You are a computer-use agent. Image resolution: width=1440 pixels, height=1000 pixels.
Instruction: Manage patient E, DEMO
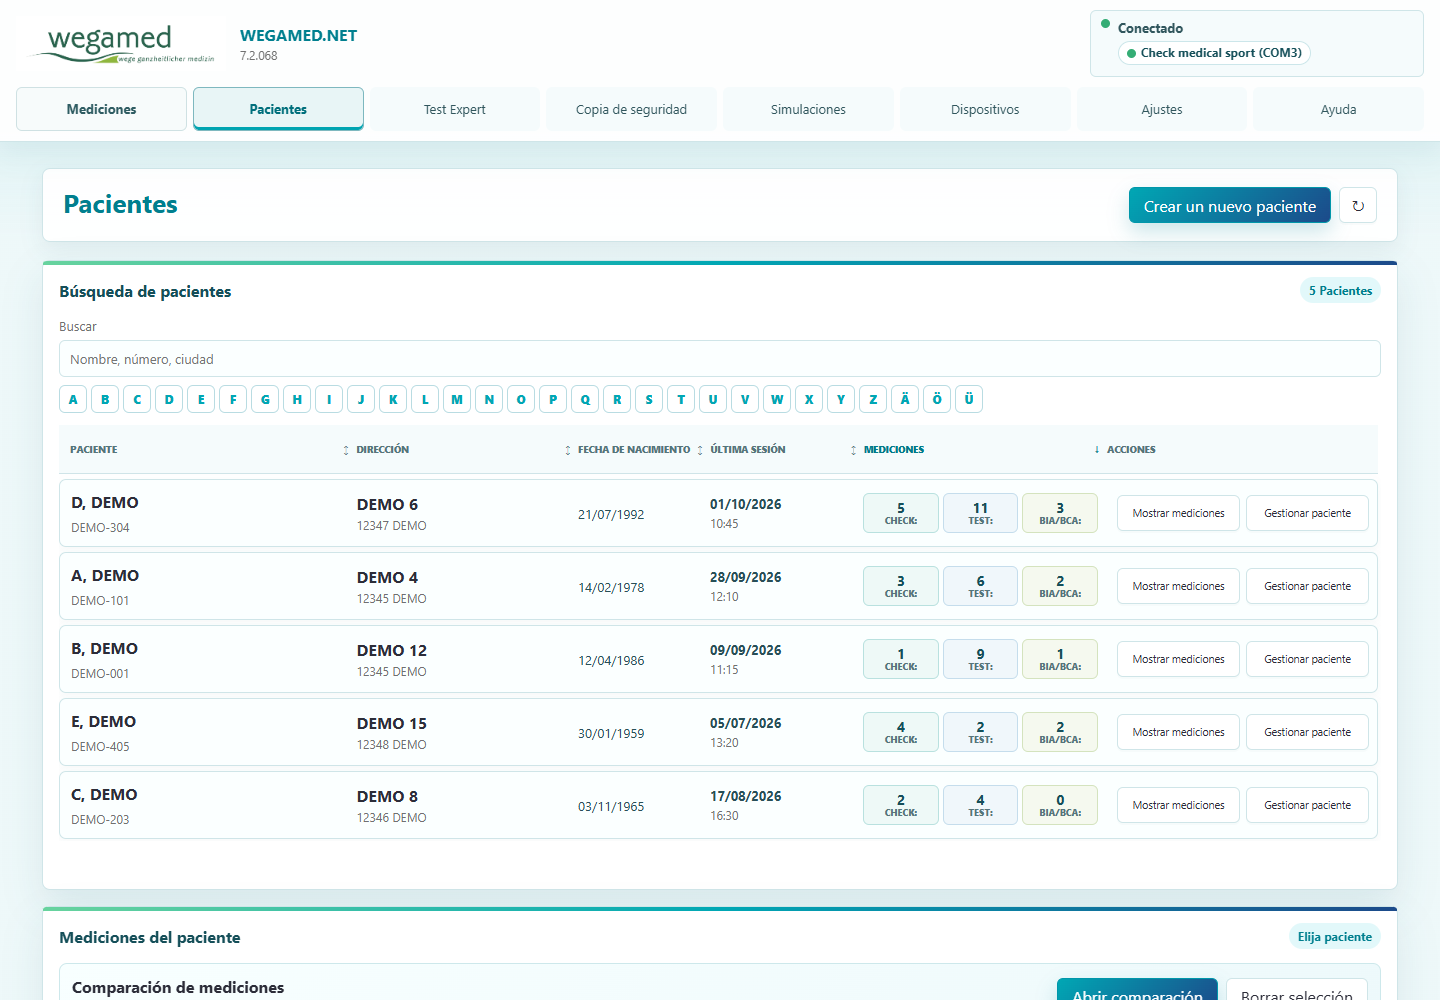click(x=1307, y=732)
